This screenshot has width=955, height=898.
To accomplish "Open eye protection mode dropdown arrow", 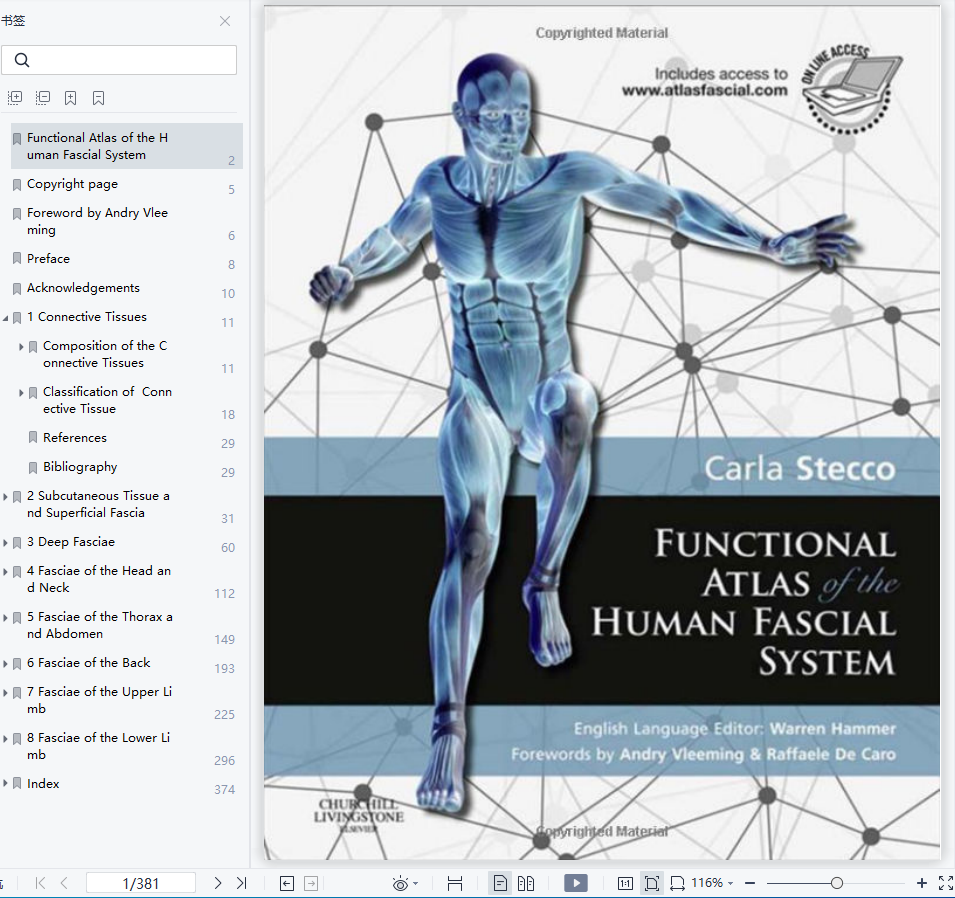I will coord(415,883).
